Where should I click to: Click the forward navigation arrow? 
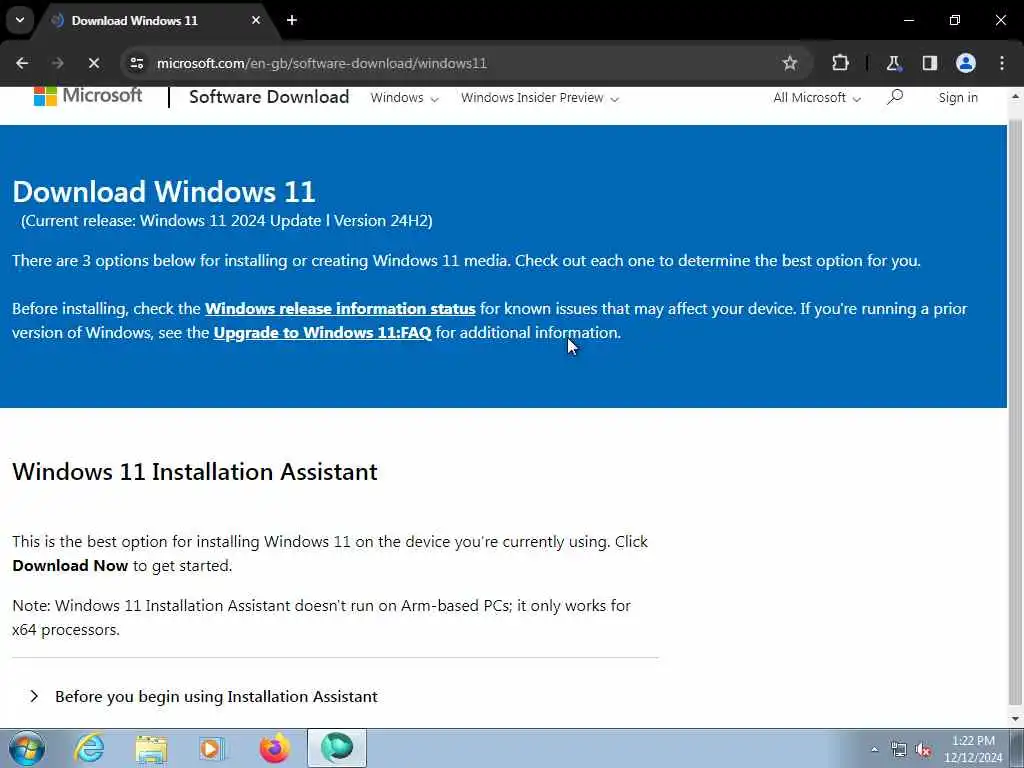(x=57, y=63)
